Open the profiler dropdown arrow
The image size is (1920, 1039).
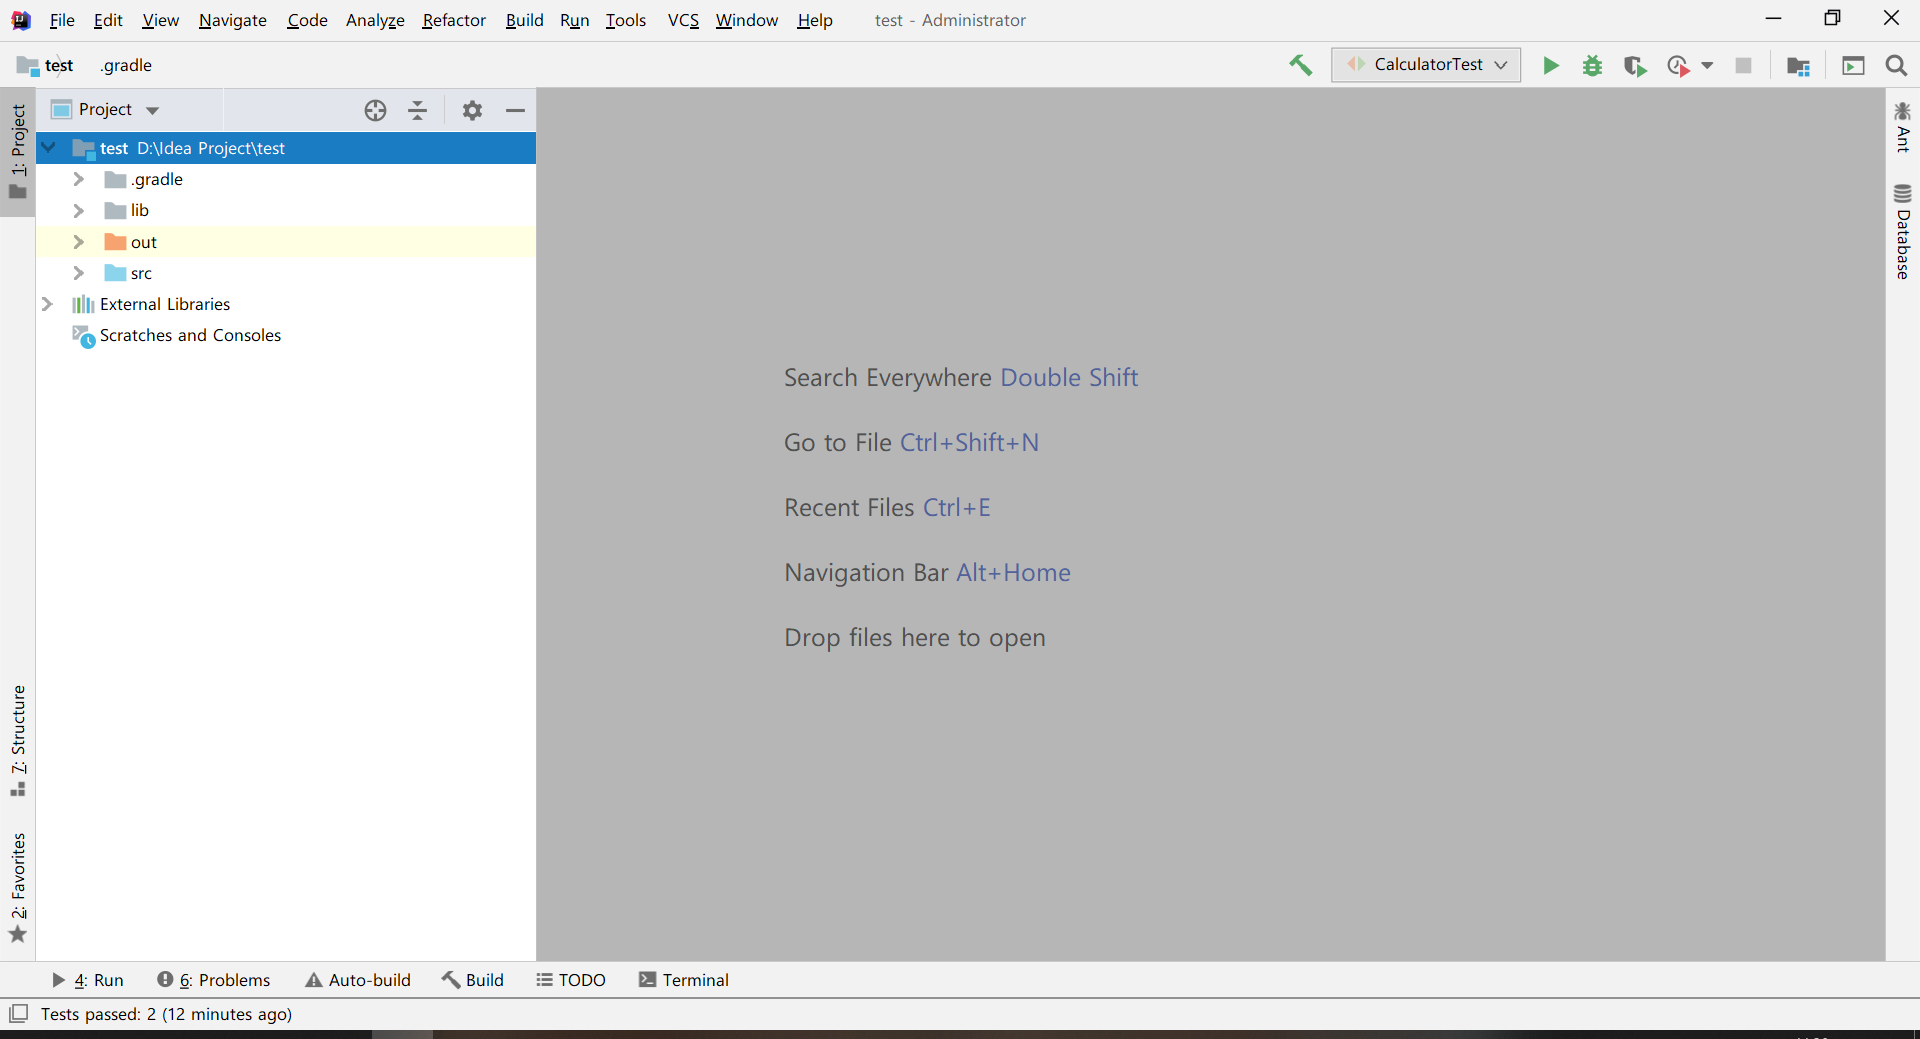click(1707, 66)
